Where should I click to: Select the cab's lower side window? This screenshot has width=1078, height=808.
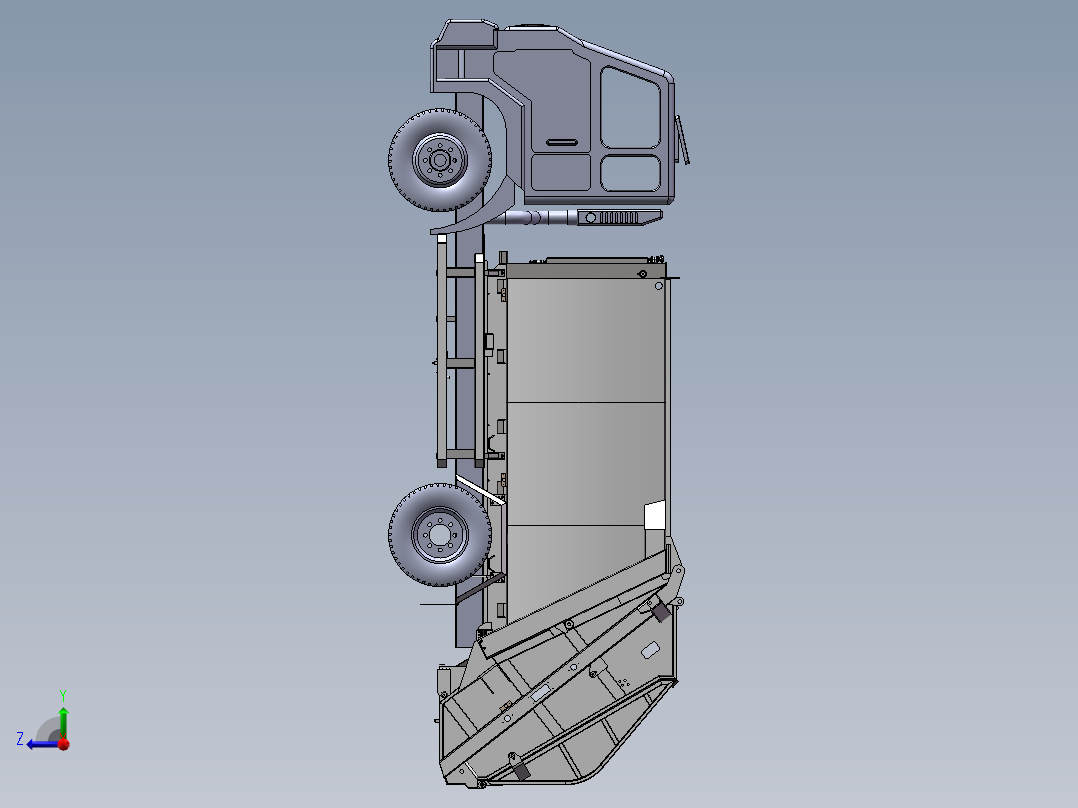tap(630, 173)
